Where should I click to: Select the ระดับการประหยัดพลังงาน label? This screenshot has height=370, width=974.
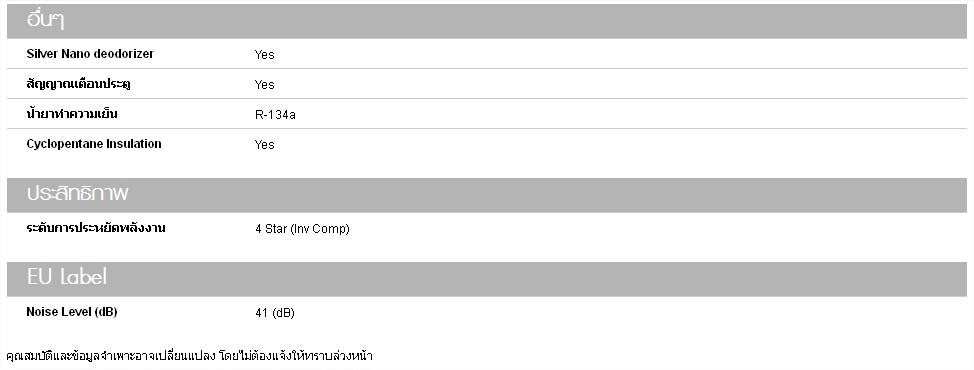pos(96,228)
